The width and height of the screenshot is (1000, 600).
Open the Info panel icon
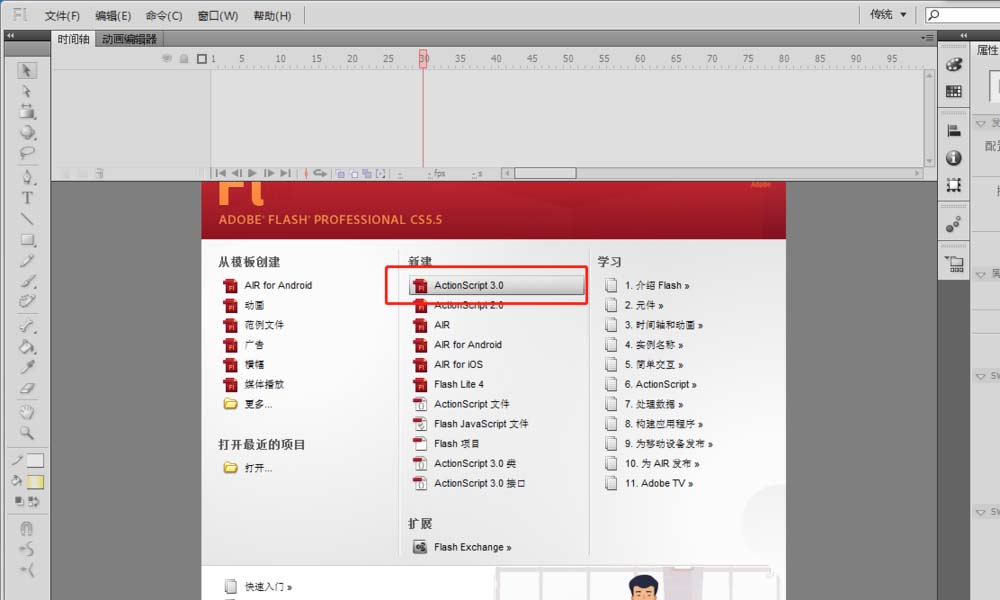(953, 157)
